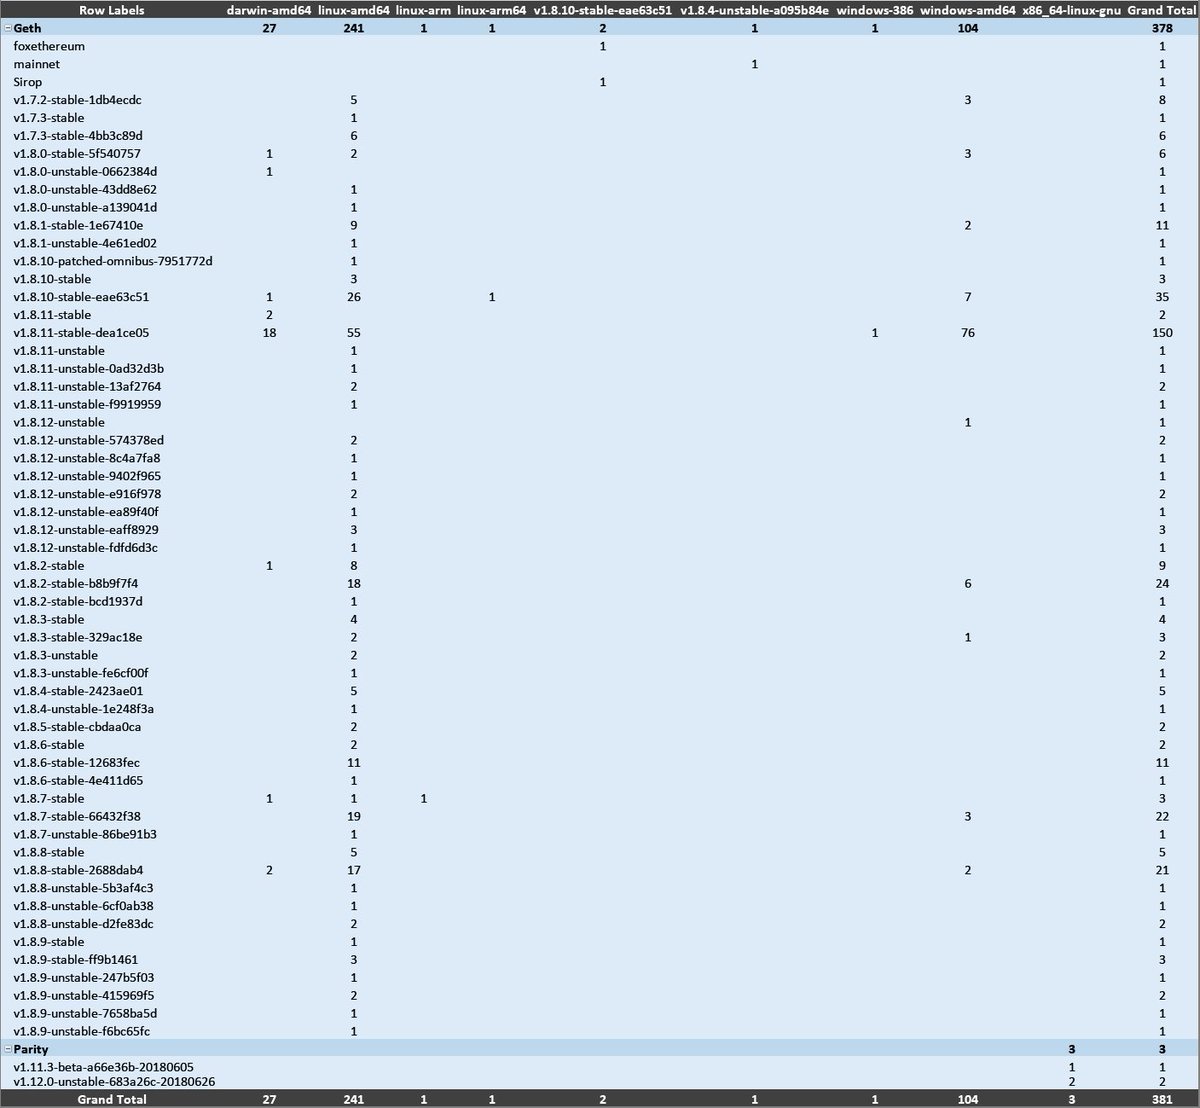
Task: Select the linux-arm value in v1.8.7-stable row
Action: [x=424, y=799]
